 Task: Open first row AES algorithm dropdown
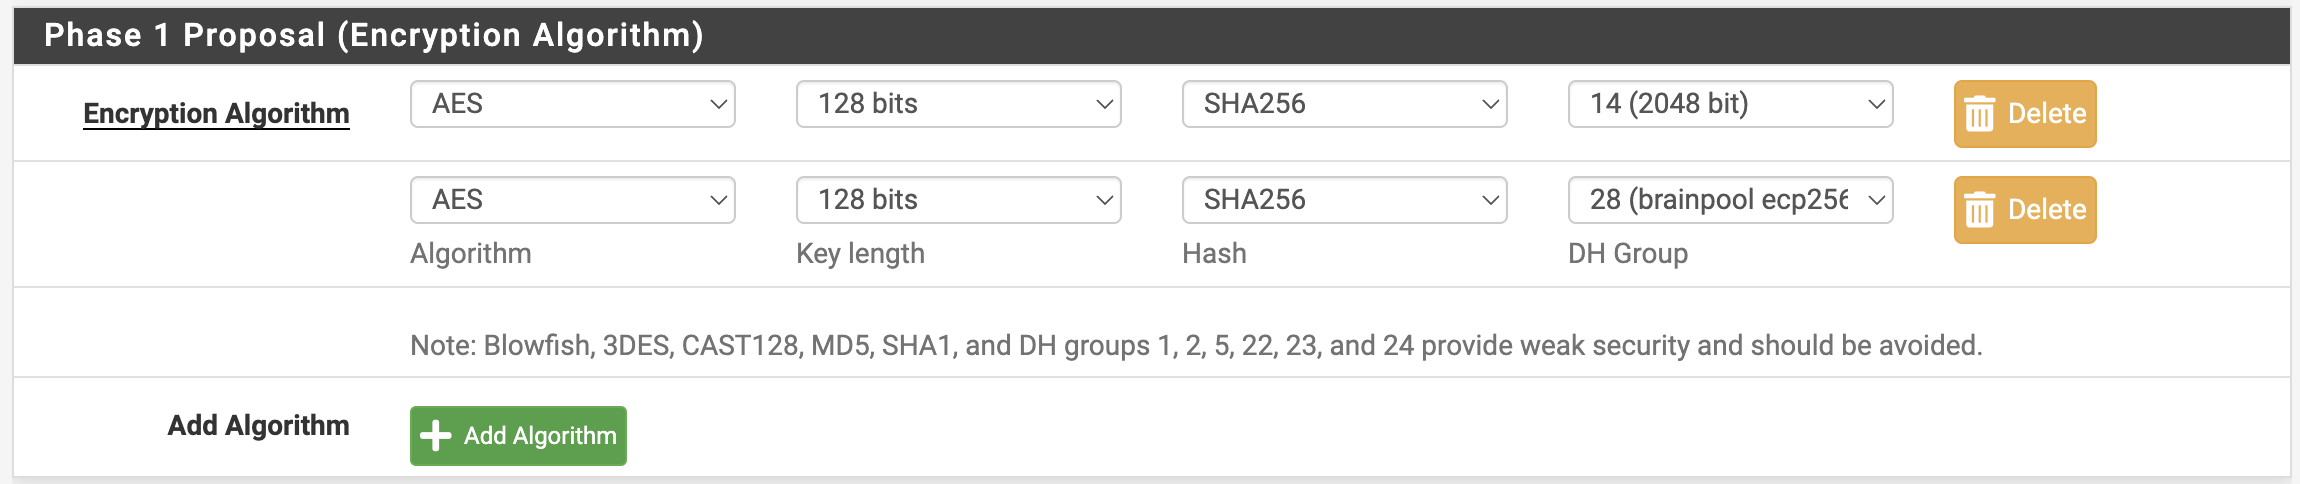[573, 104]
